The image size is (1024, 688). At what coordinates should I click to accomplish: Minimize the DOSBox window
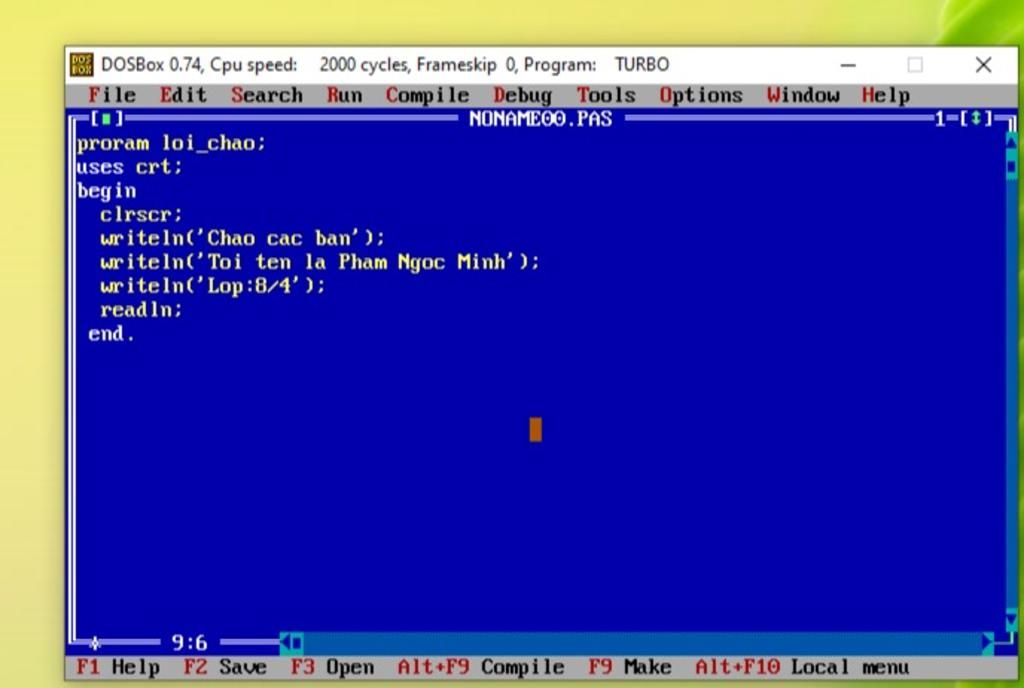(x=848, y=65)
